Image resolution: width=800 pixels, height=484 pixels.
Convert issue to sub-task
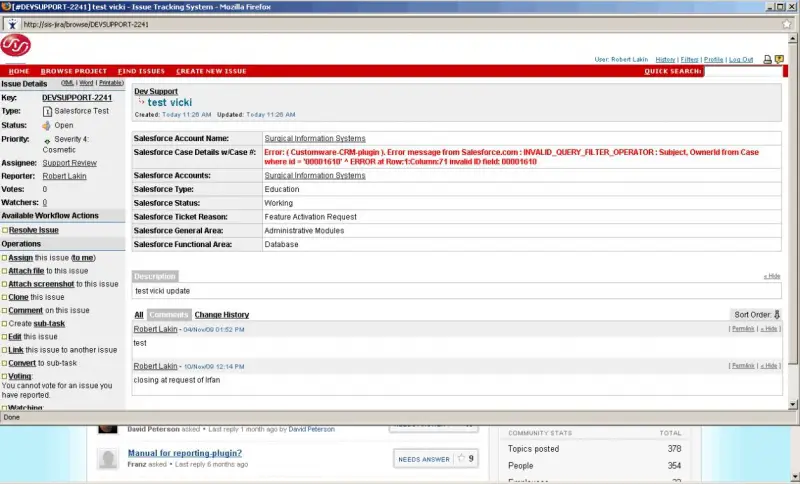(x=22, y=363)
